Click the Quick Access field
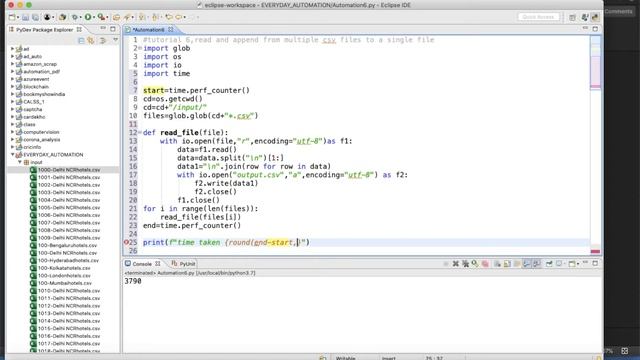 click(538, 17)
